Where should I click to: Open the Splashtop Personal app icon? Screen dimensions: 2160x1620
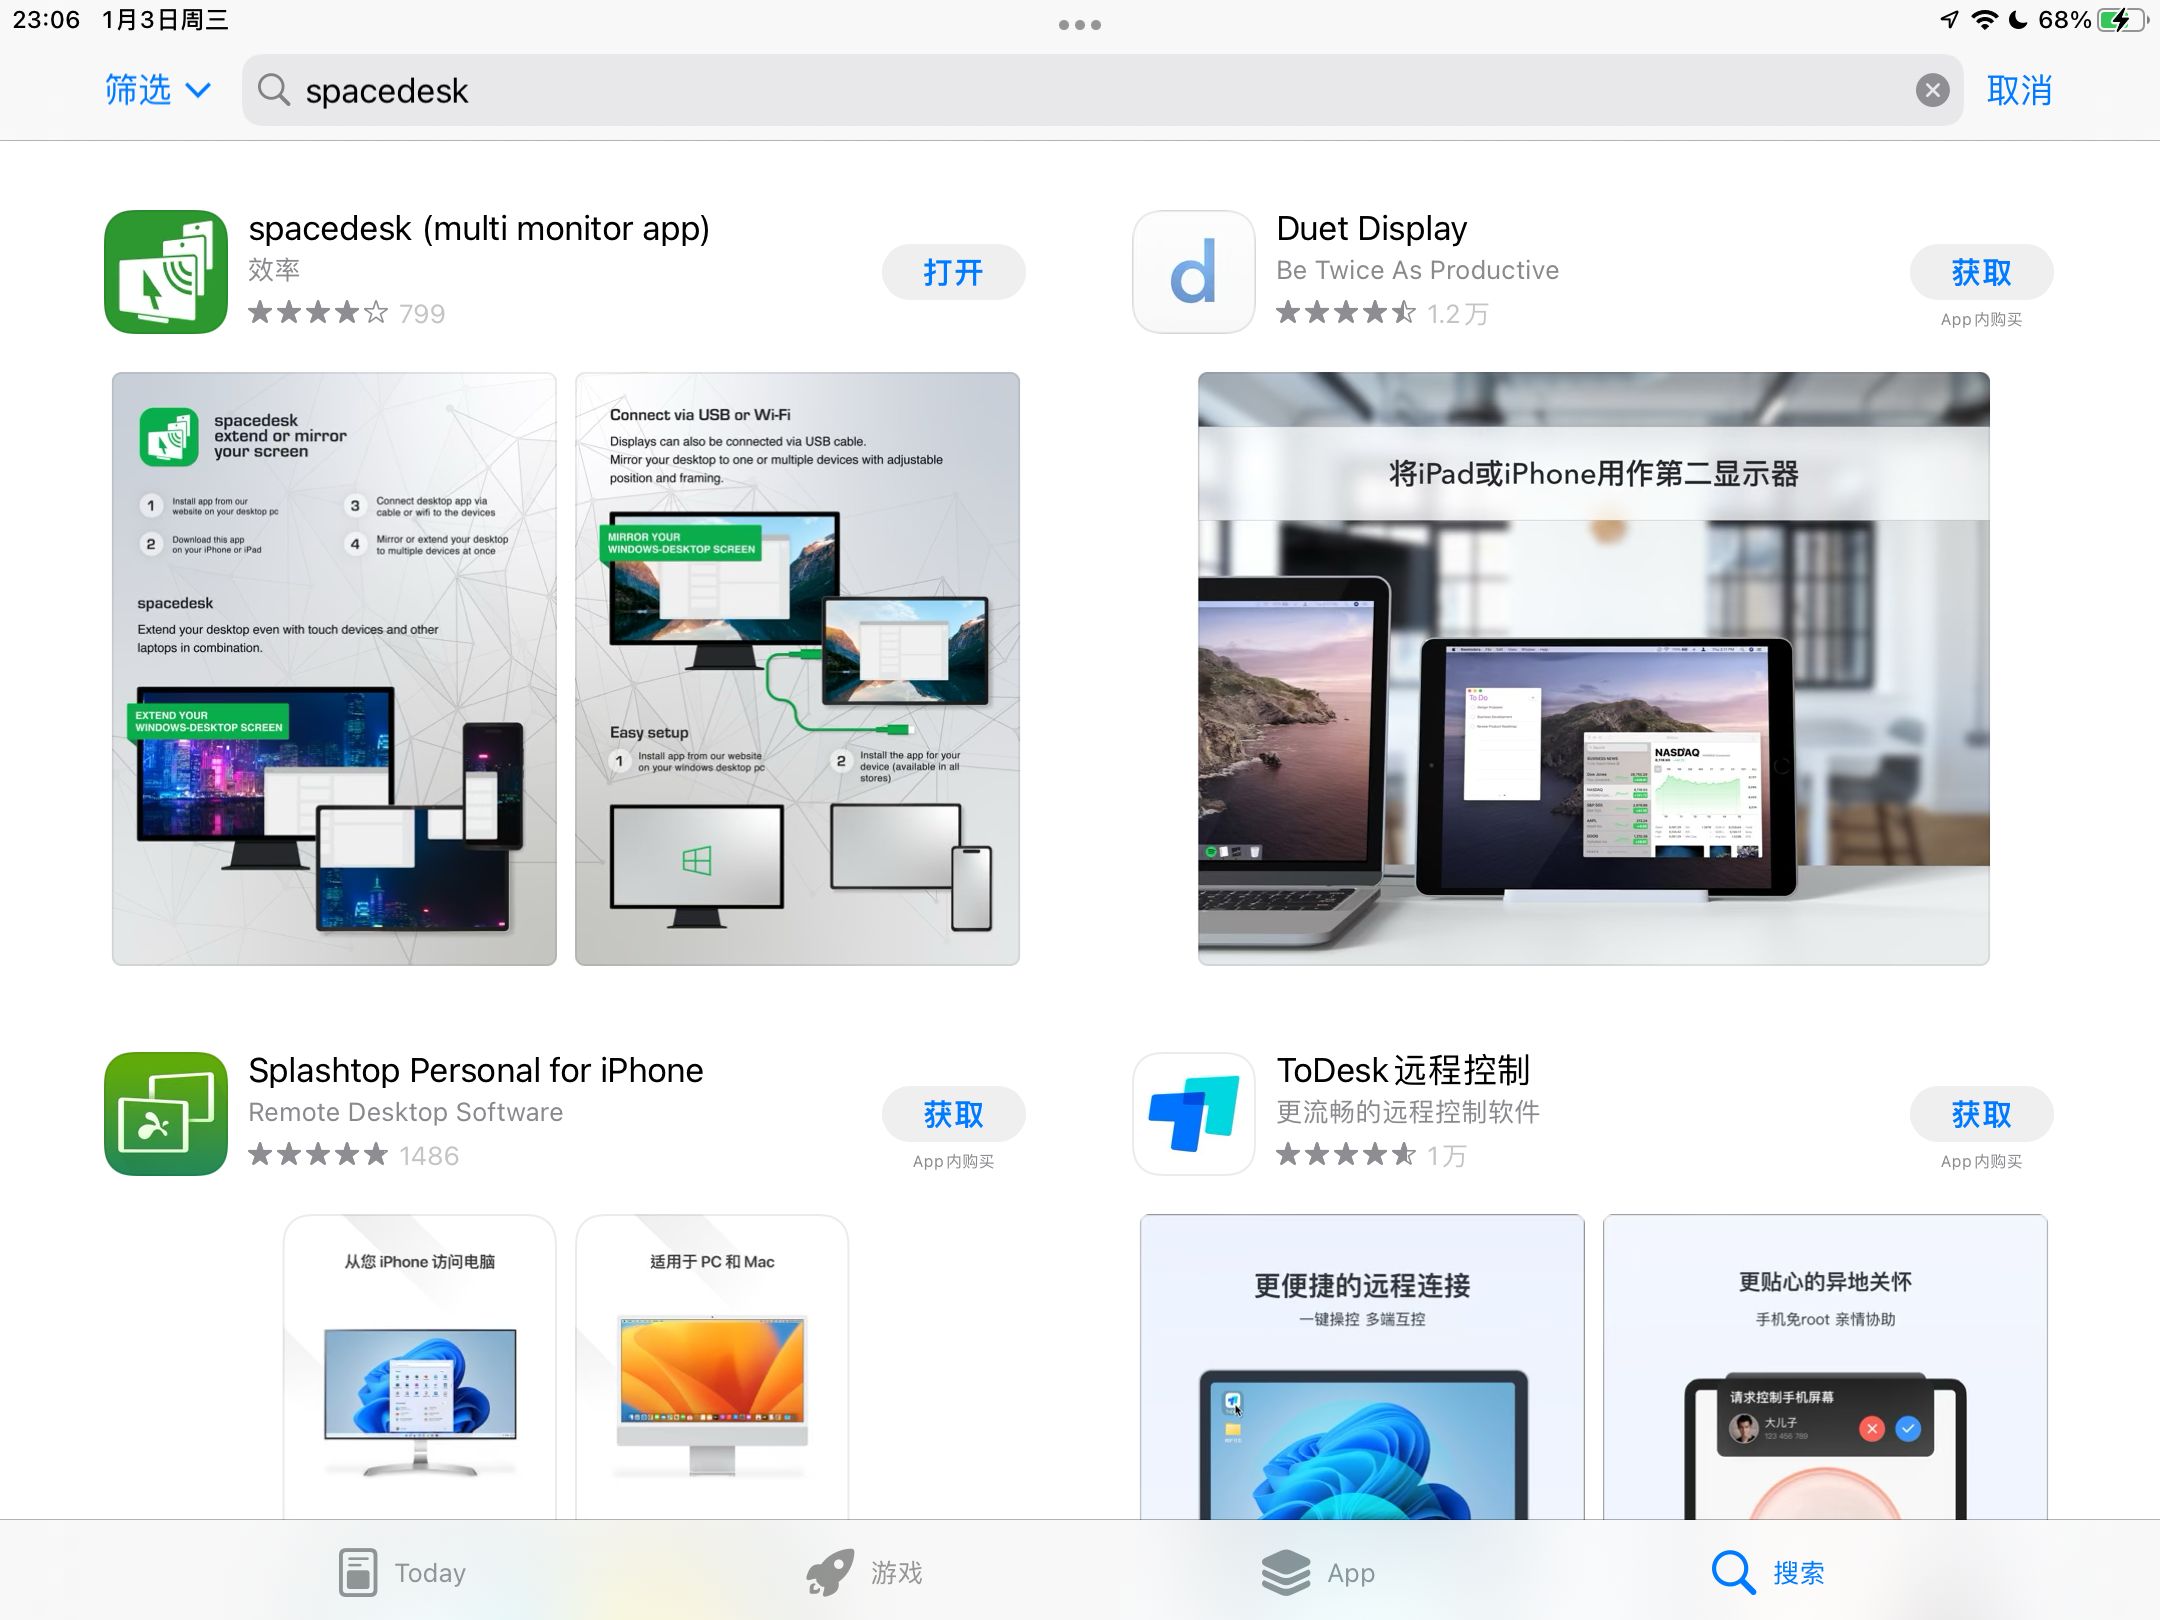[x=166, y=1114]
